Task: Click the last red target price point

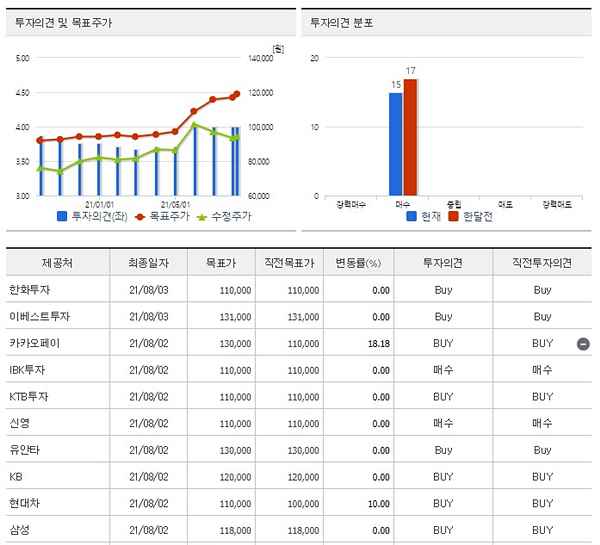Action: [x=237, y=94]
